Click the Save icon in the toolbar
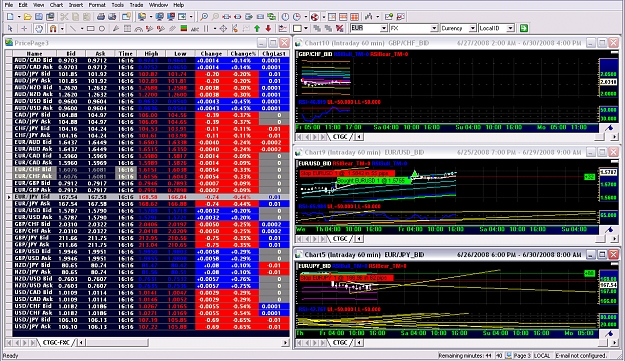 (x=39, y=17)
